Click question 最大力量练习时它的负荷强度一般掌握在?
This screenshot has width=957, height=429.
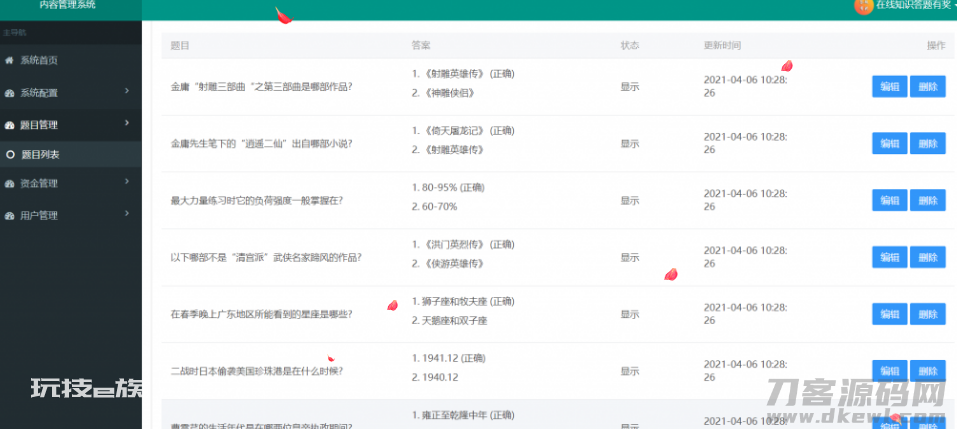pyautogui.click(x=257, y=200)
